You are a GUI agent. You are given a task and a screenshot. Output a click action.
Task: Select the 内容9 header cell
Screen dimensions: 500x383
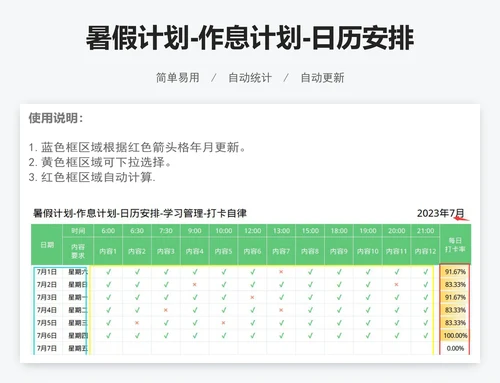339,251
